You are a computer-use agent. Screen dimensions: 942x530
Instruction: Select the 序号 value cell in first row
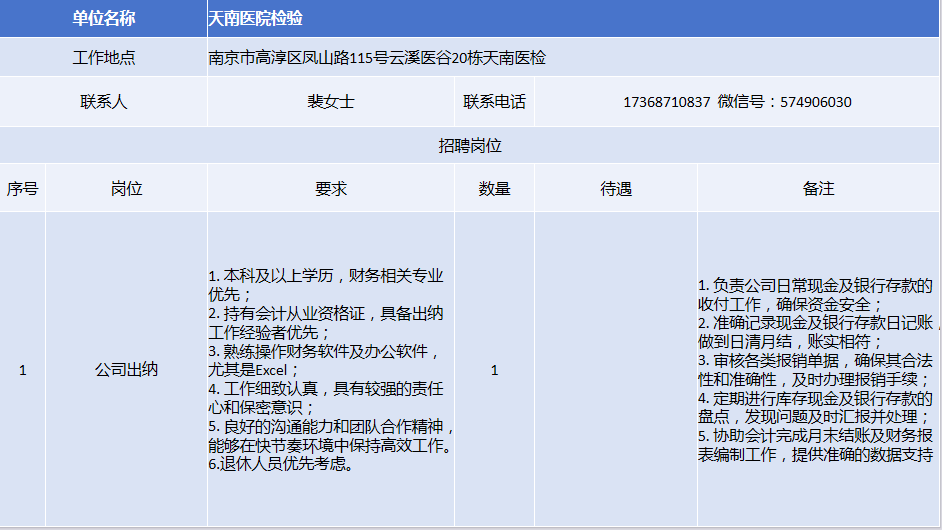tap(23, 370)
